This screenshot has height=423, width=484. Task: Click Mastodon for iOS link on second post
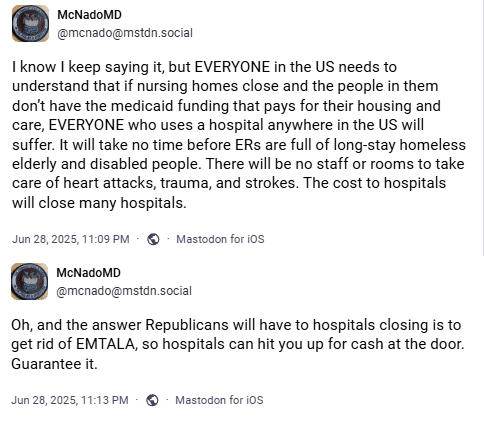click(x=219, y=400)
